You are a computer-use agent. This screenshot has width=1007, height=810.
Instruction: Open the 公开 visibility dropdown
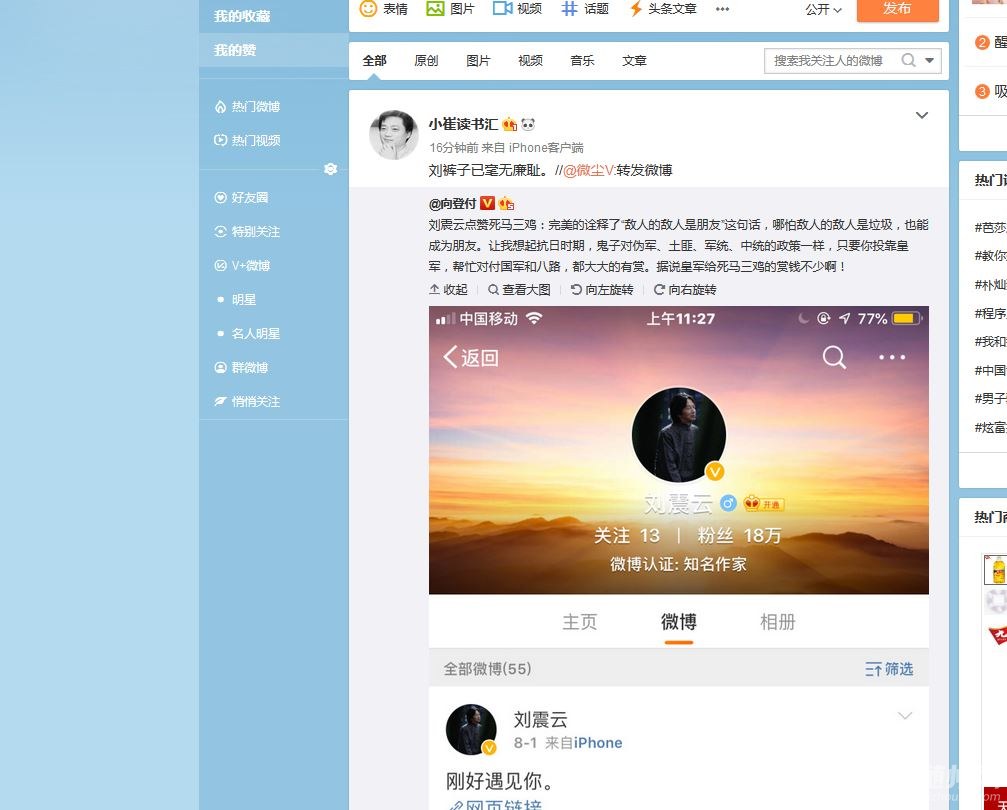[x=823, y=10]
